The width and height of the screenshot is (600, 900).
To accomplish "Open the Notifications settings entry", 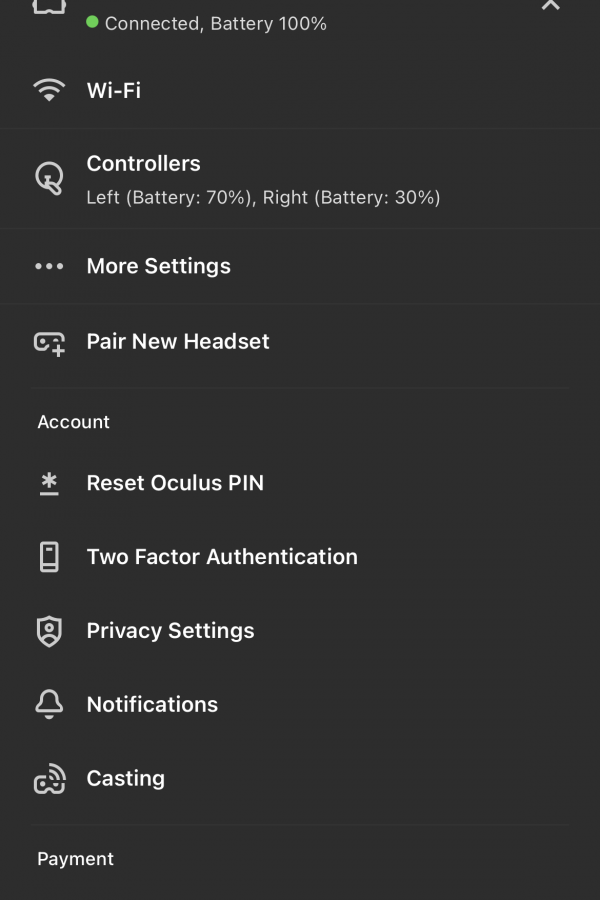I will click(300, 704).
